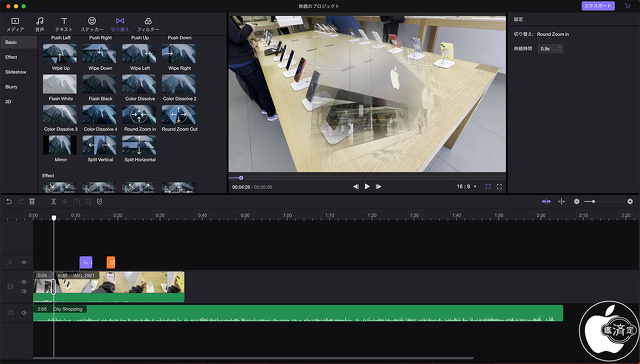Select the Basic transition category
The image size is (640, 364).
point(19,42)
